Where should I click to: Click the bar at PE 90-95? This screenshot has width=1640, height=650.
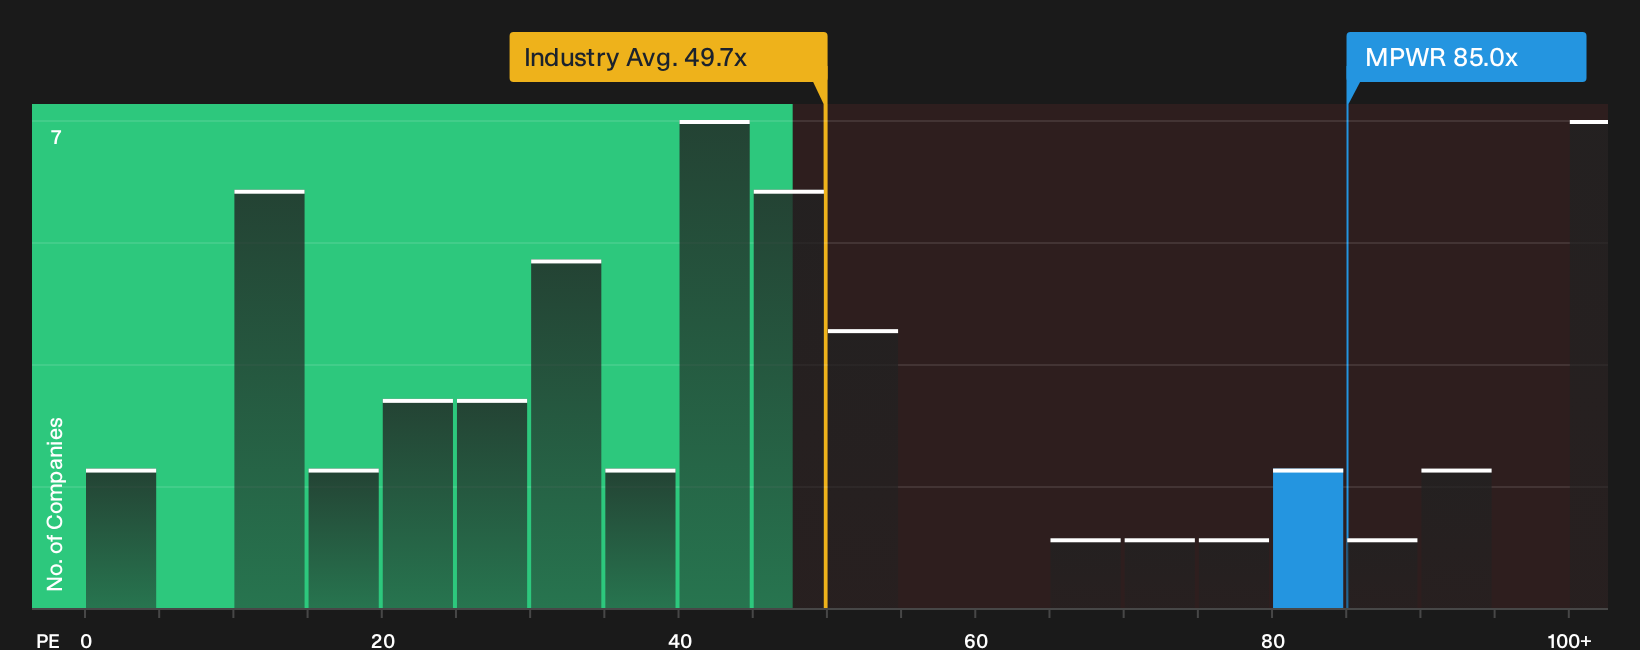(1456, 539)
